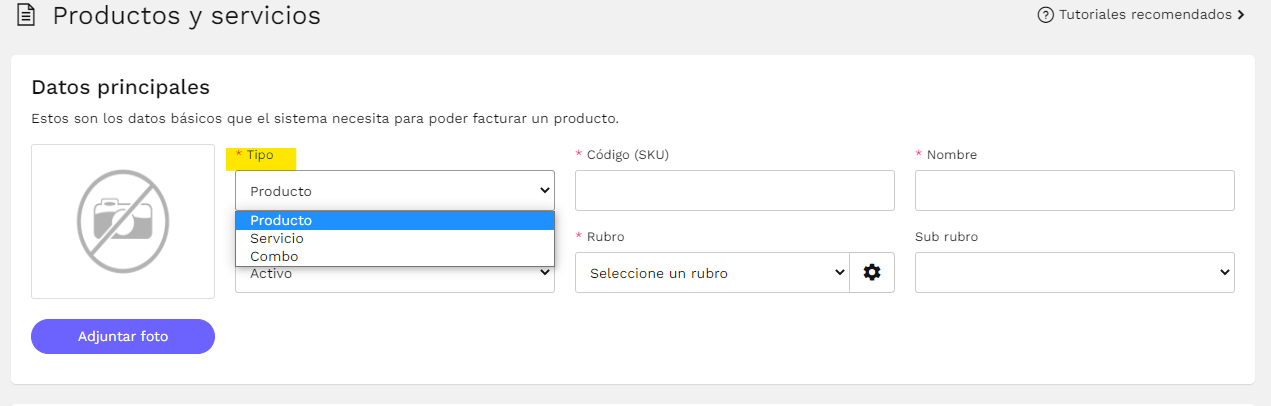Open the Sub rubro dropdown

(1075, 272)
